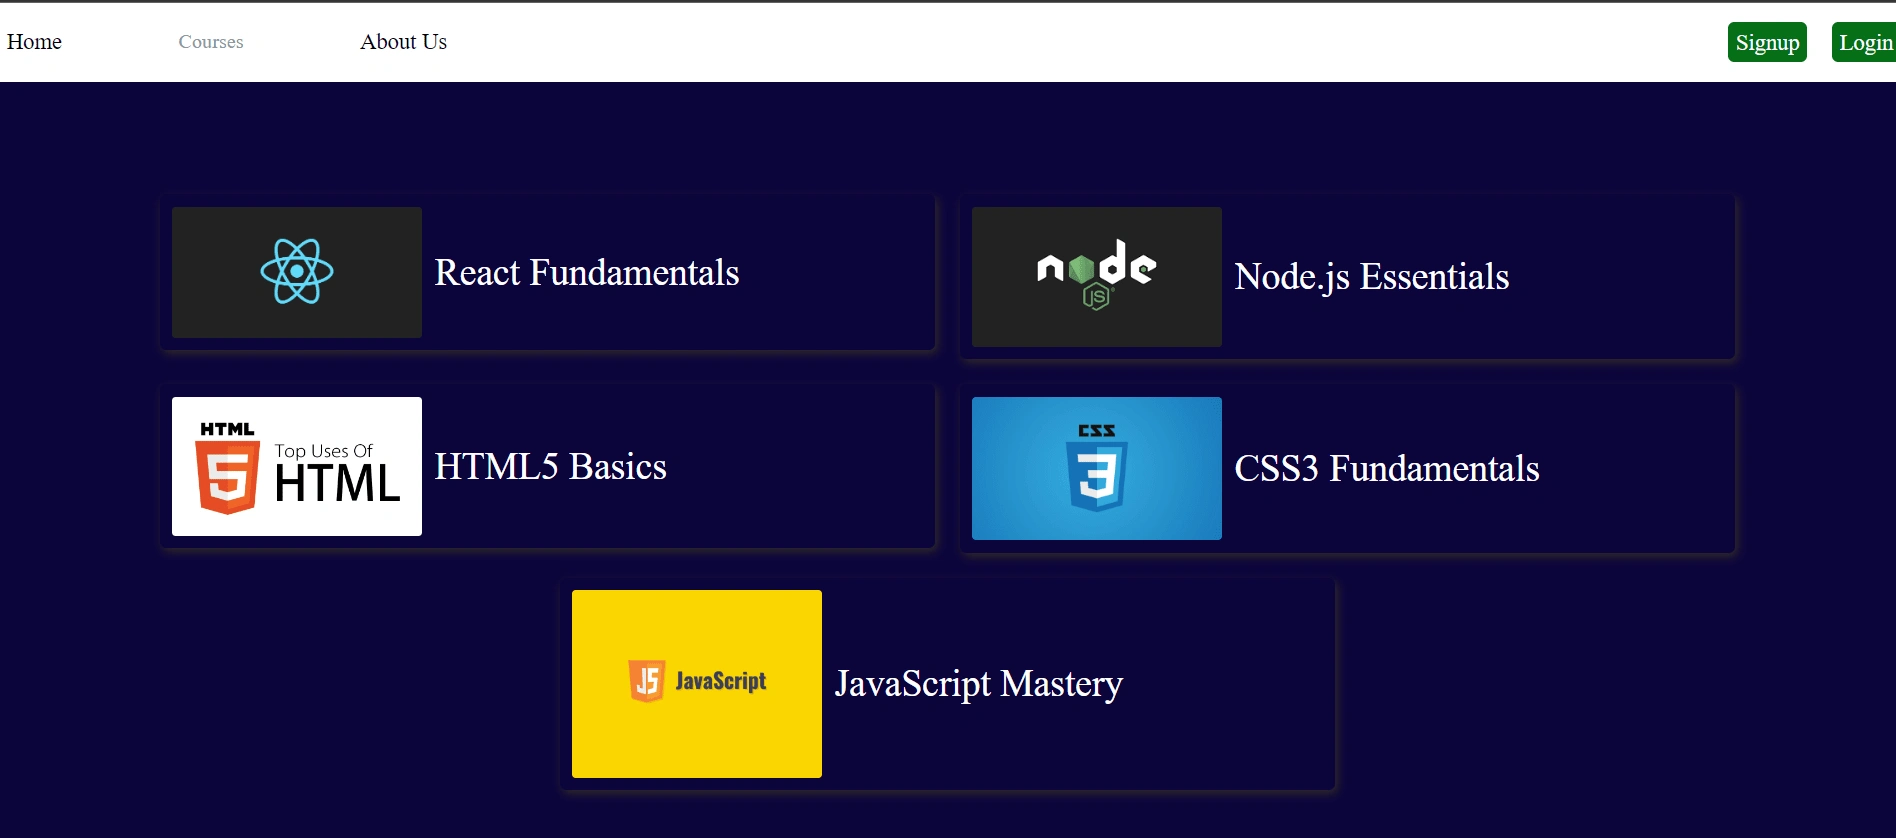This screenshot has height=838, width=1896.
Task: Open the CSS3 logo thumbnail
Action: 1097,468
